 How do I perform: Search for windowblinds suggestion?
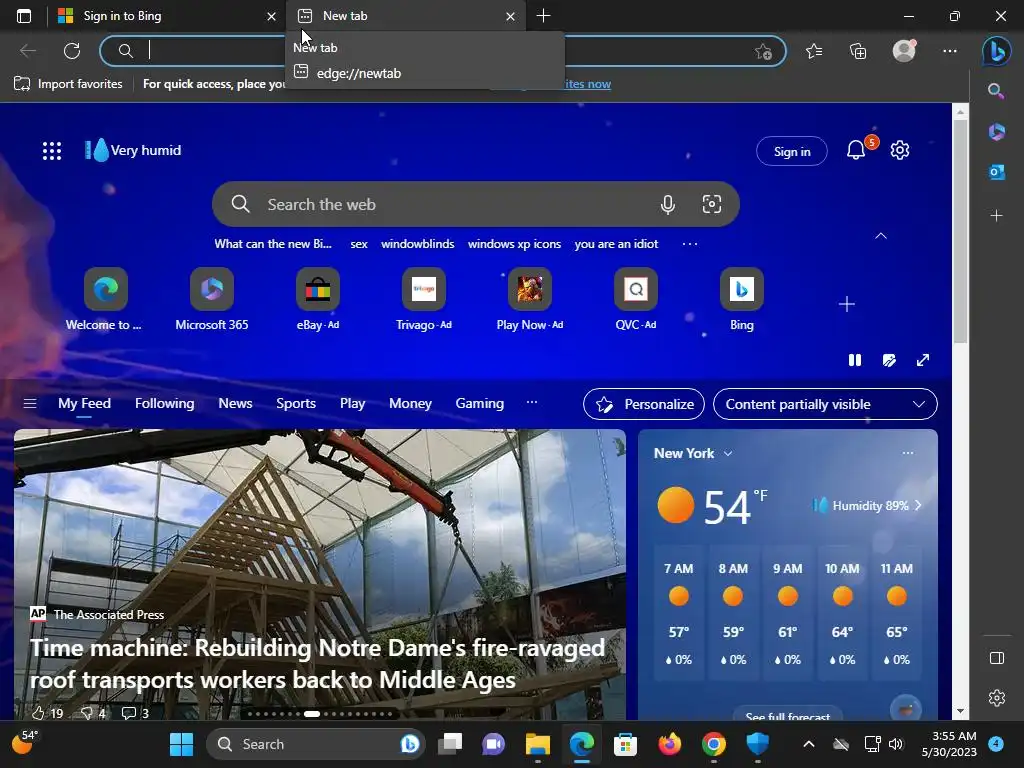point(417,244)
